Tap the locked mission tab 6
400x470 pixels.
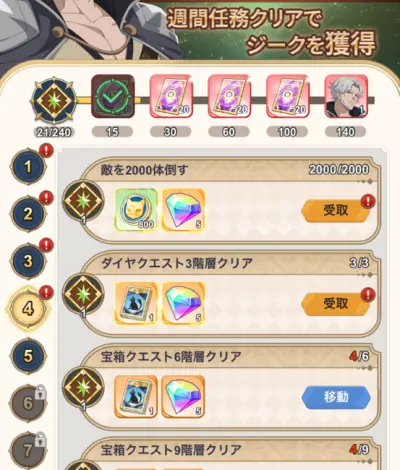[28, 403]
